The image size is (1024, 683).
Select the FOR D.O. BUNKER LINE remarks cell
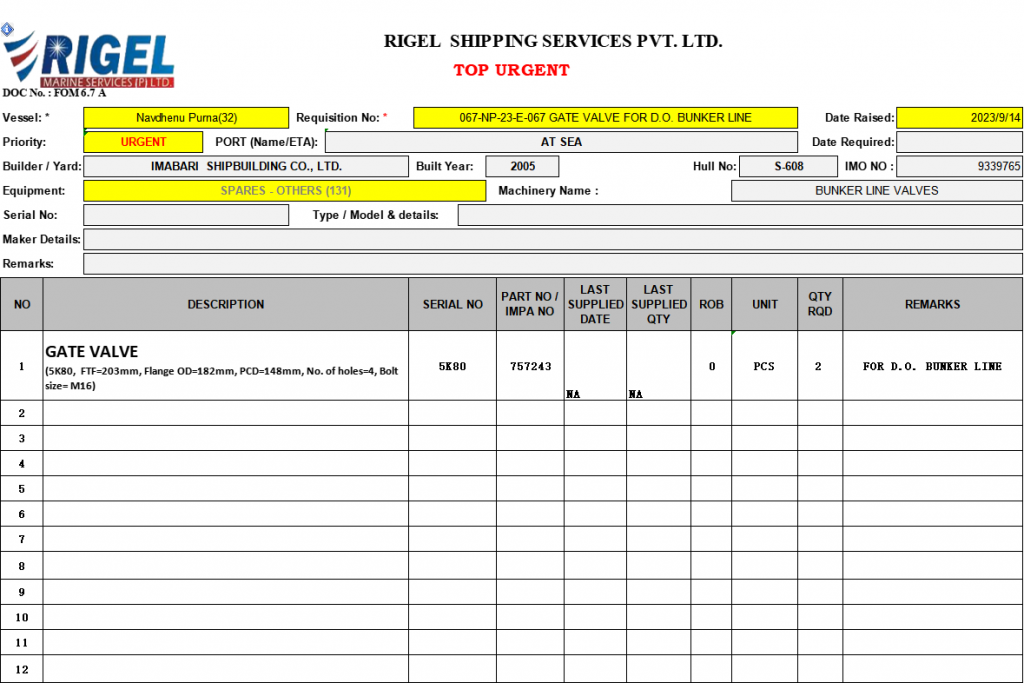[x=932, y=367]
